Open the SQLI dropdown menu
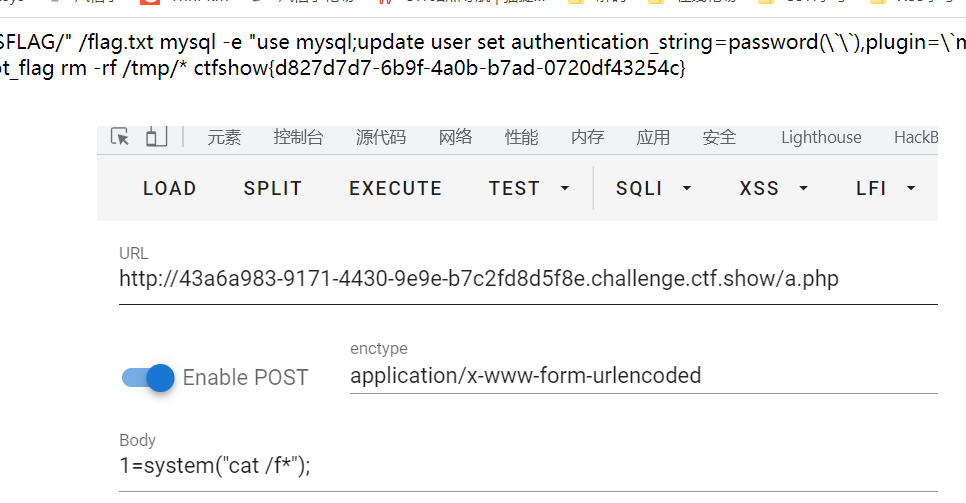 tap(654, 188)
